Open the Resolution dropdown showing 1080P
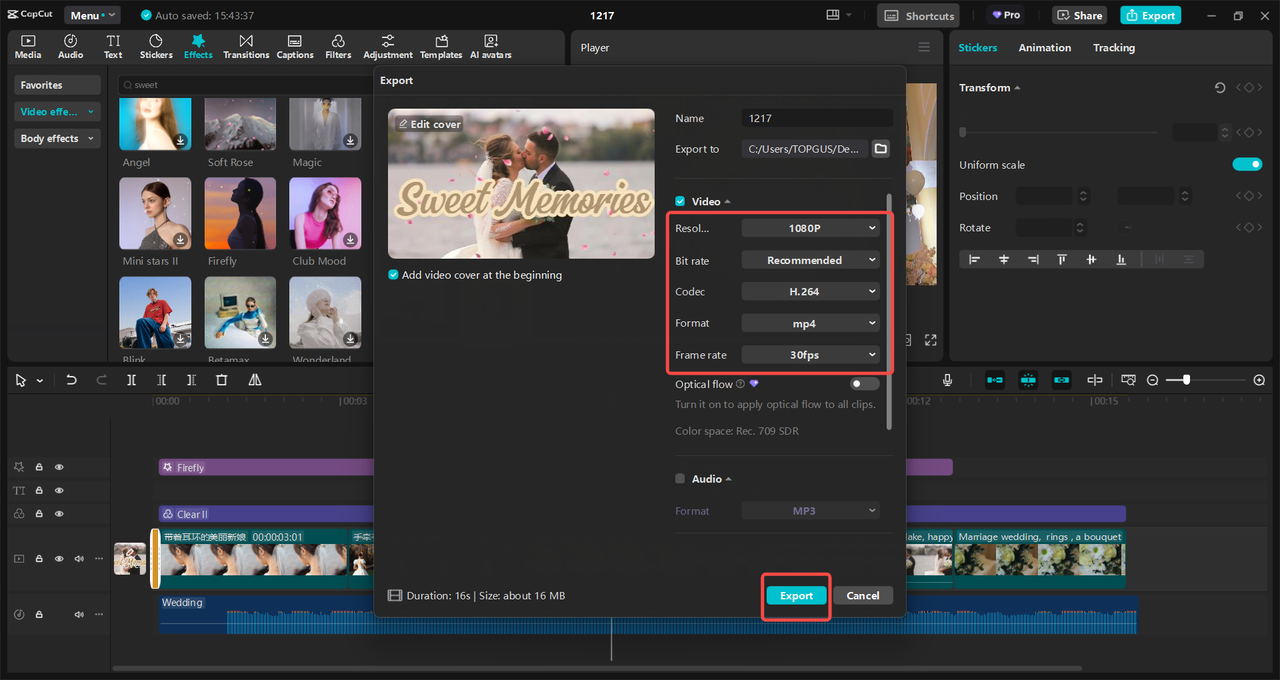Screen dimensions: 1280x680 point(811,228)
